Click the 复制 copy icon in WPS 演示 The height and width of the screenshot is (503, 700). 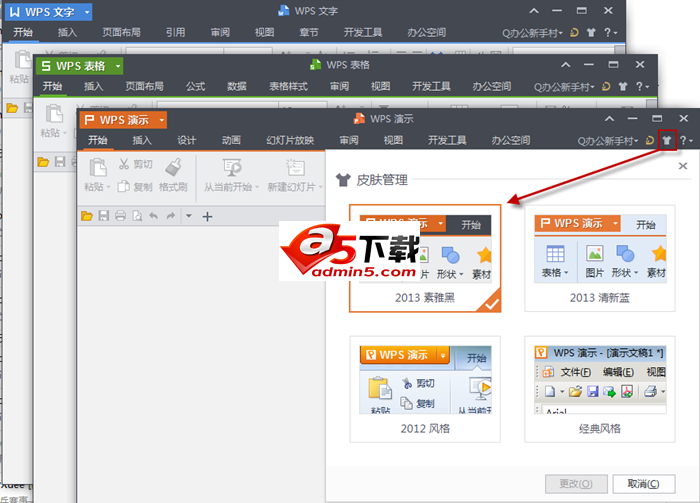pyautogui.click(x=123, y=186)
